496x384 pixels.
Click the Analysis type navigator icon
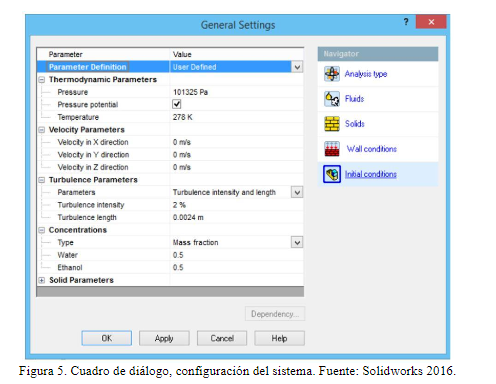pos(332,74)
